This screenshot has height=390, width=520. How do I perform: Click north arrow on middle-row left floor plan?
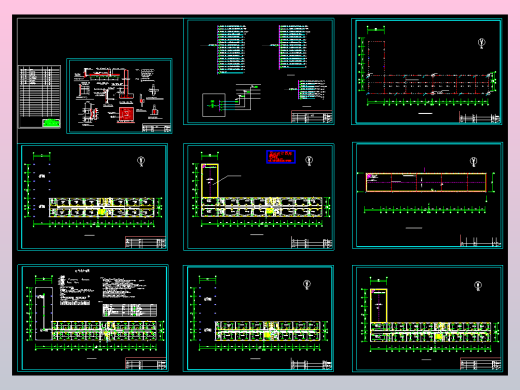[141, 161]
